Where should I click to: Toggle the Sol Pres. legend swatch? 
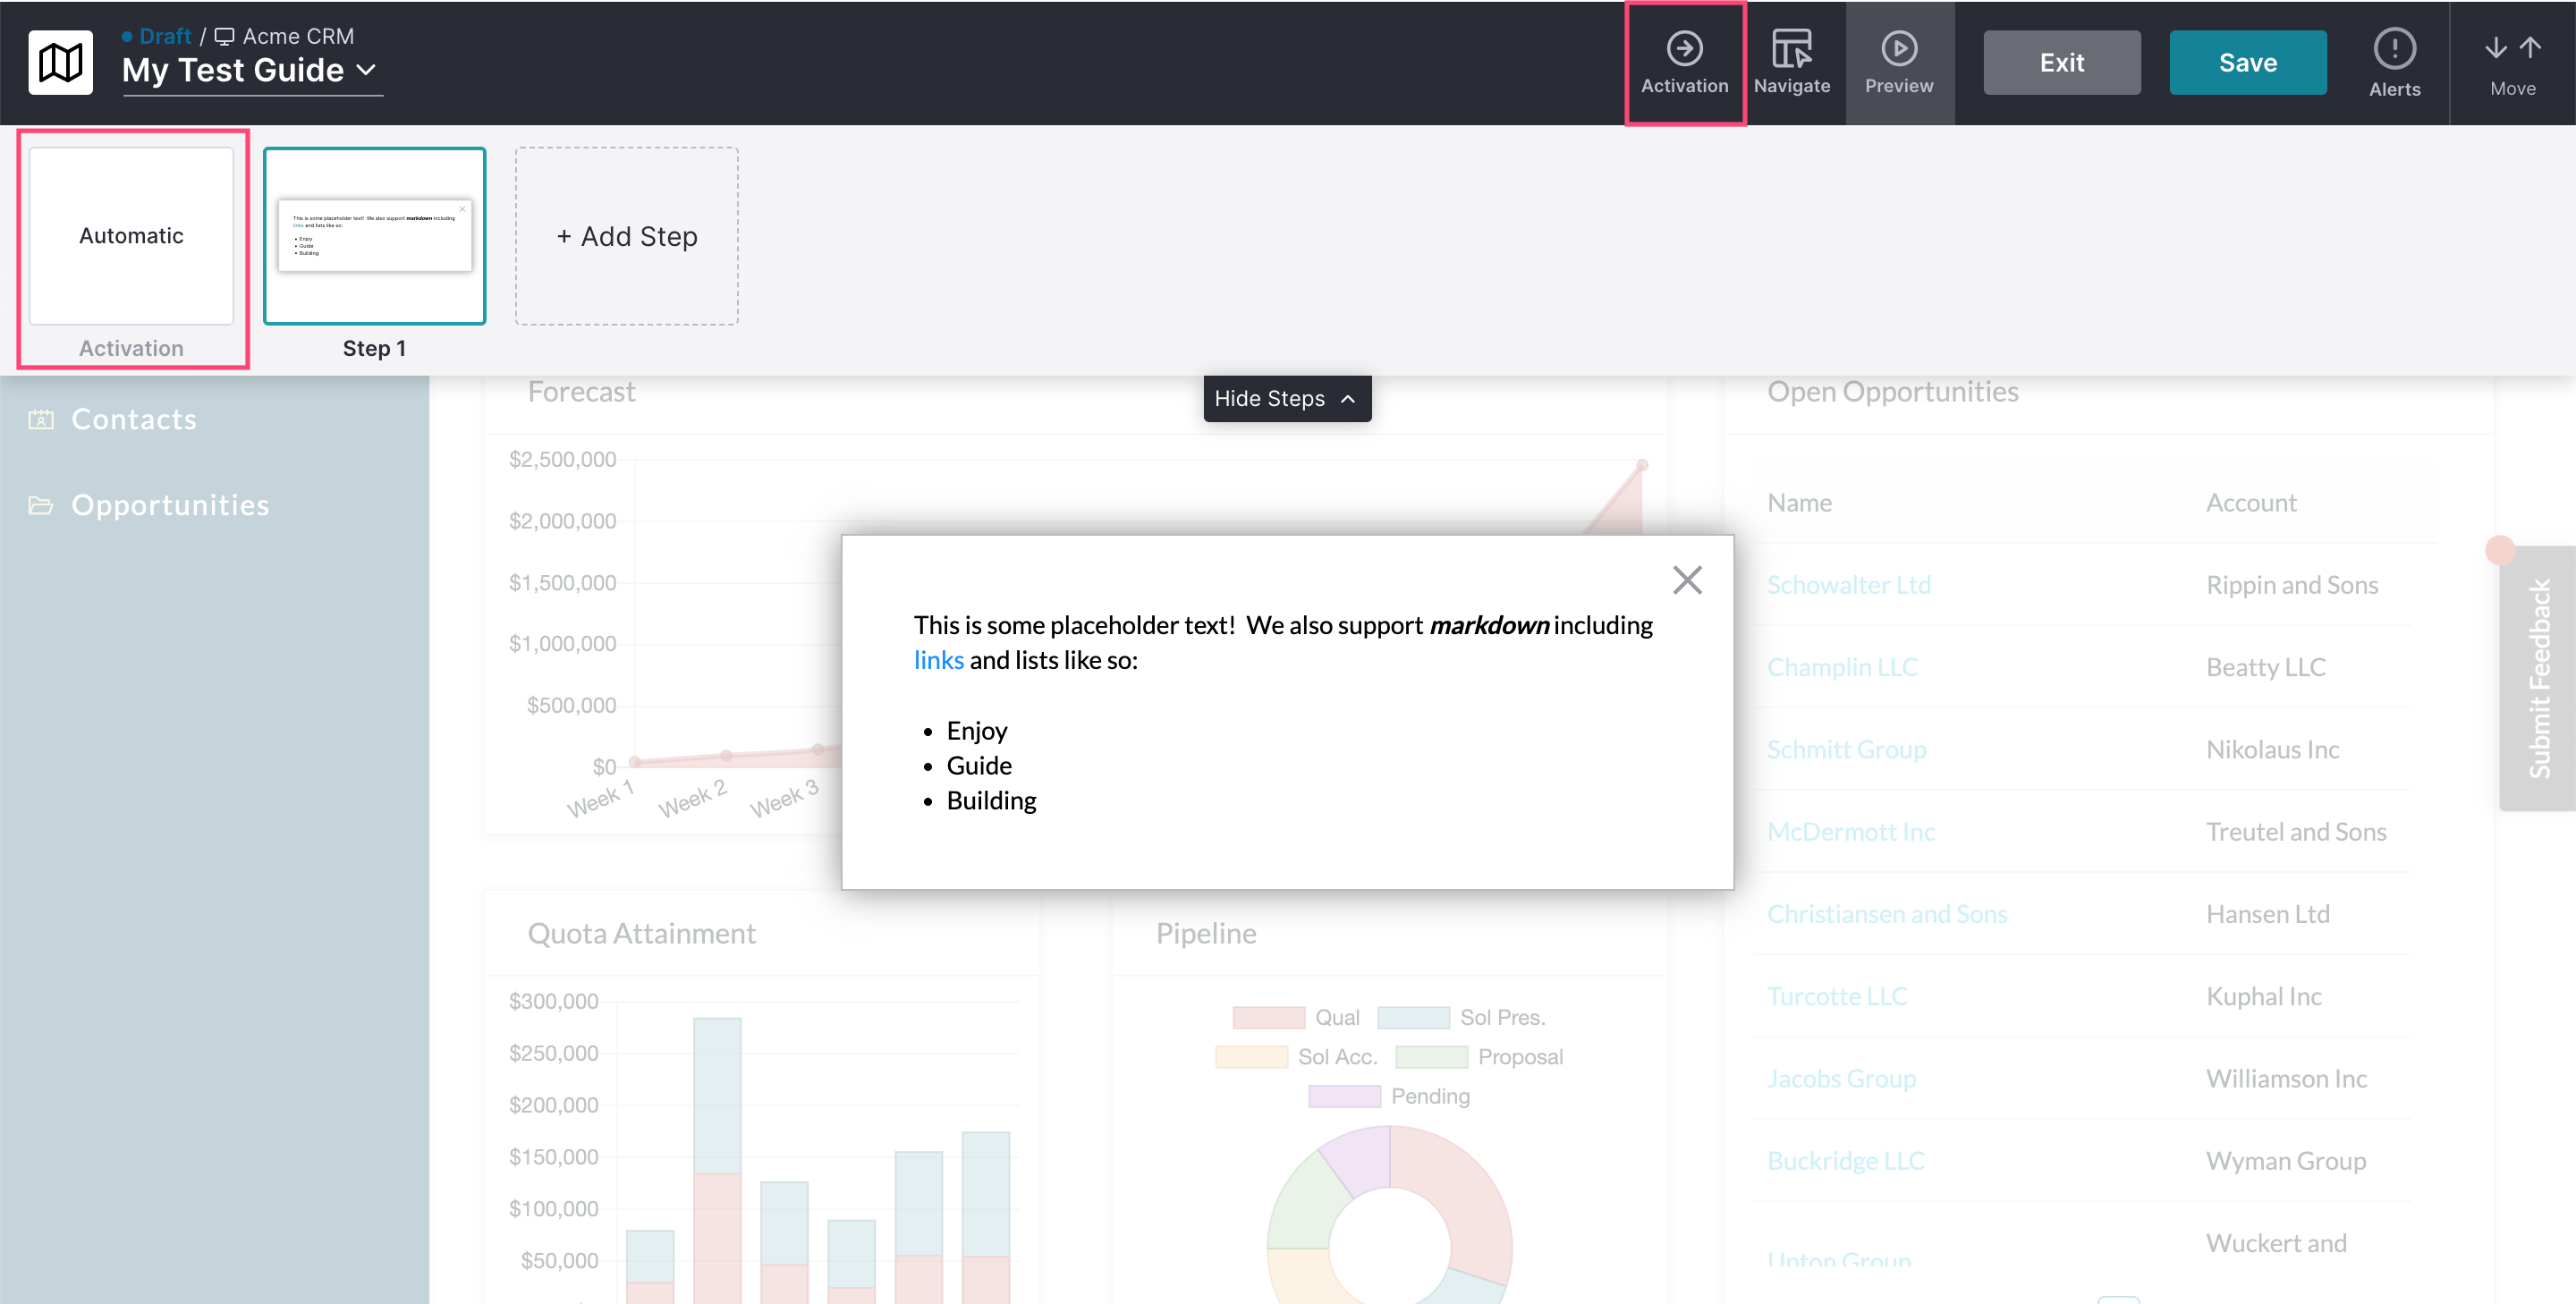[1412, 1018]
